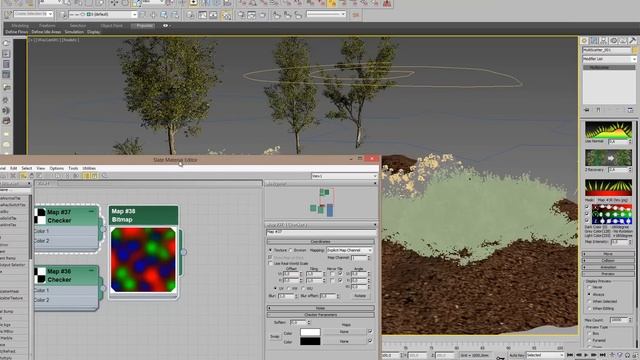Open Tools menu in Slate Material Editor
This screenshot has height=360, width=640.
coord(73,168)
